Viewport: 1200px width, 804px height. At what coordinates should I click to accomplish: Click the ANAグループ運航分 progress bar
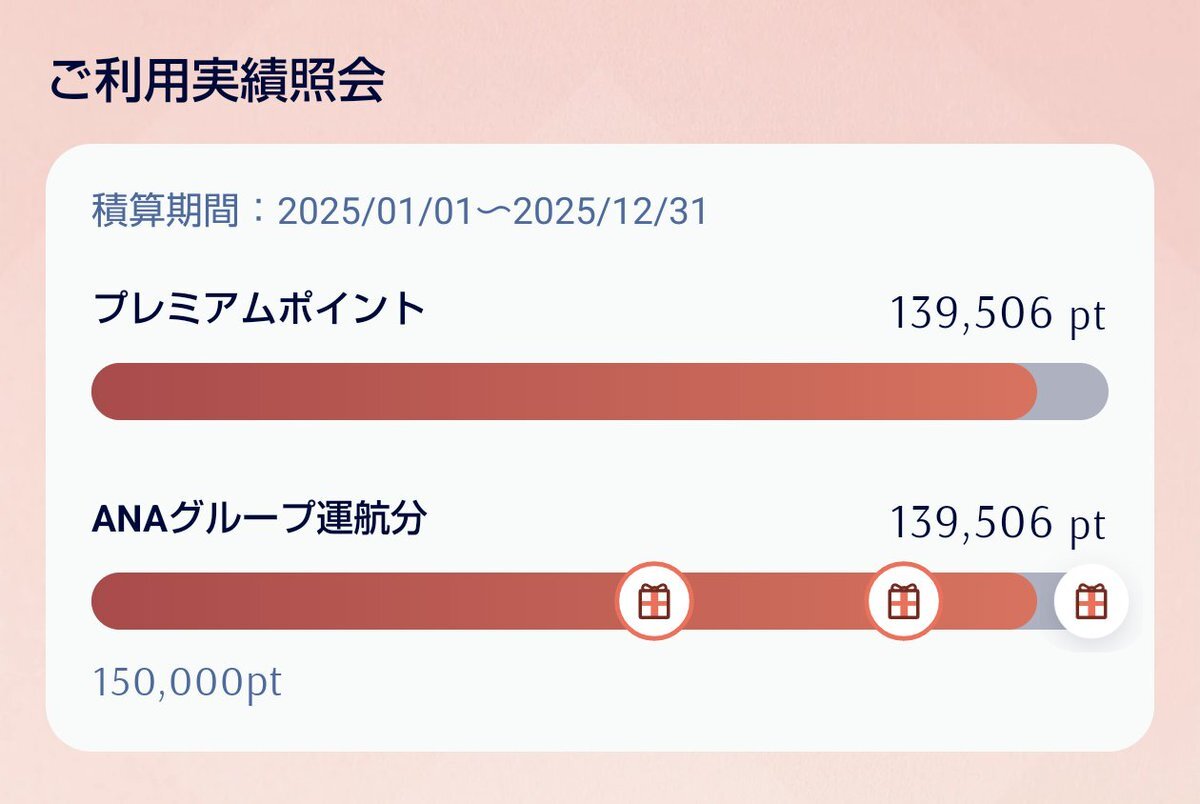[x=599, y=601]
